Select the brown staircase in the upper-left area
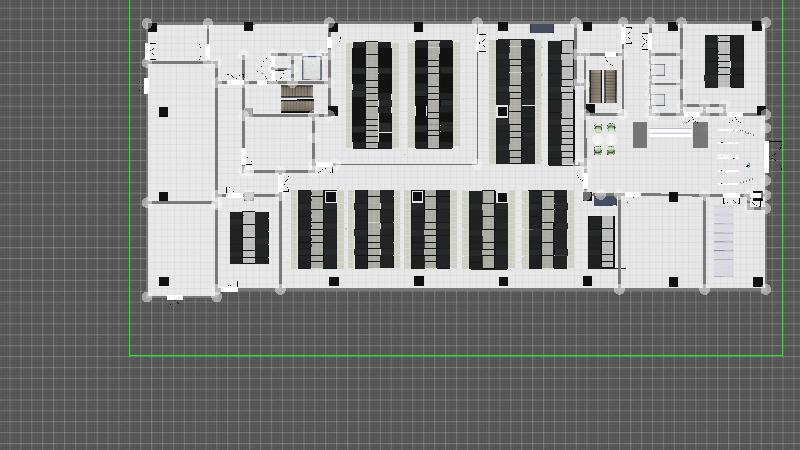 point(297,98)
